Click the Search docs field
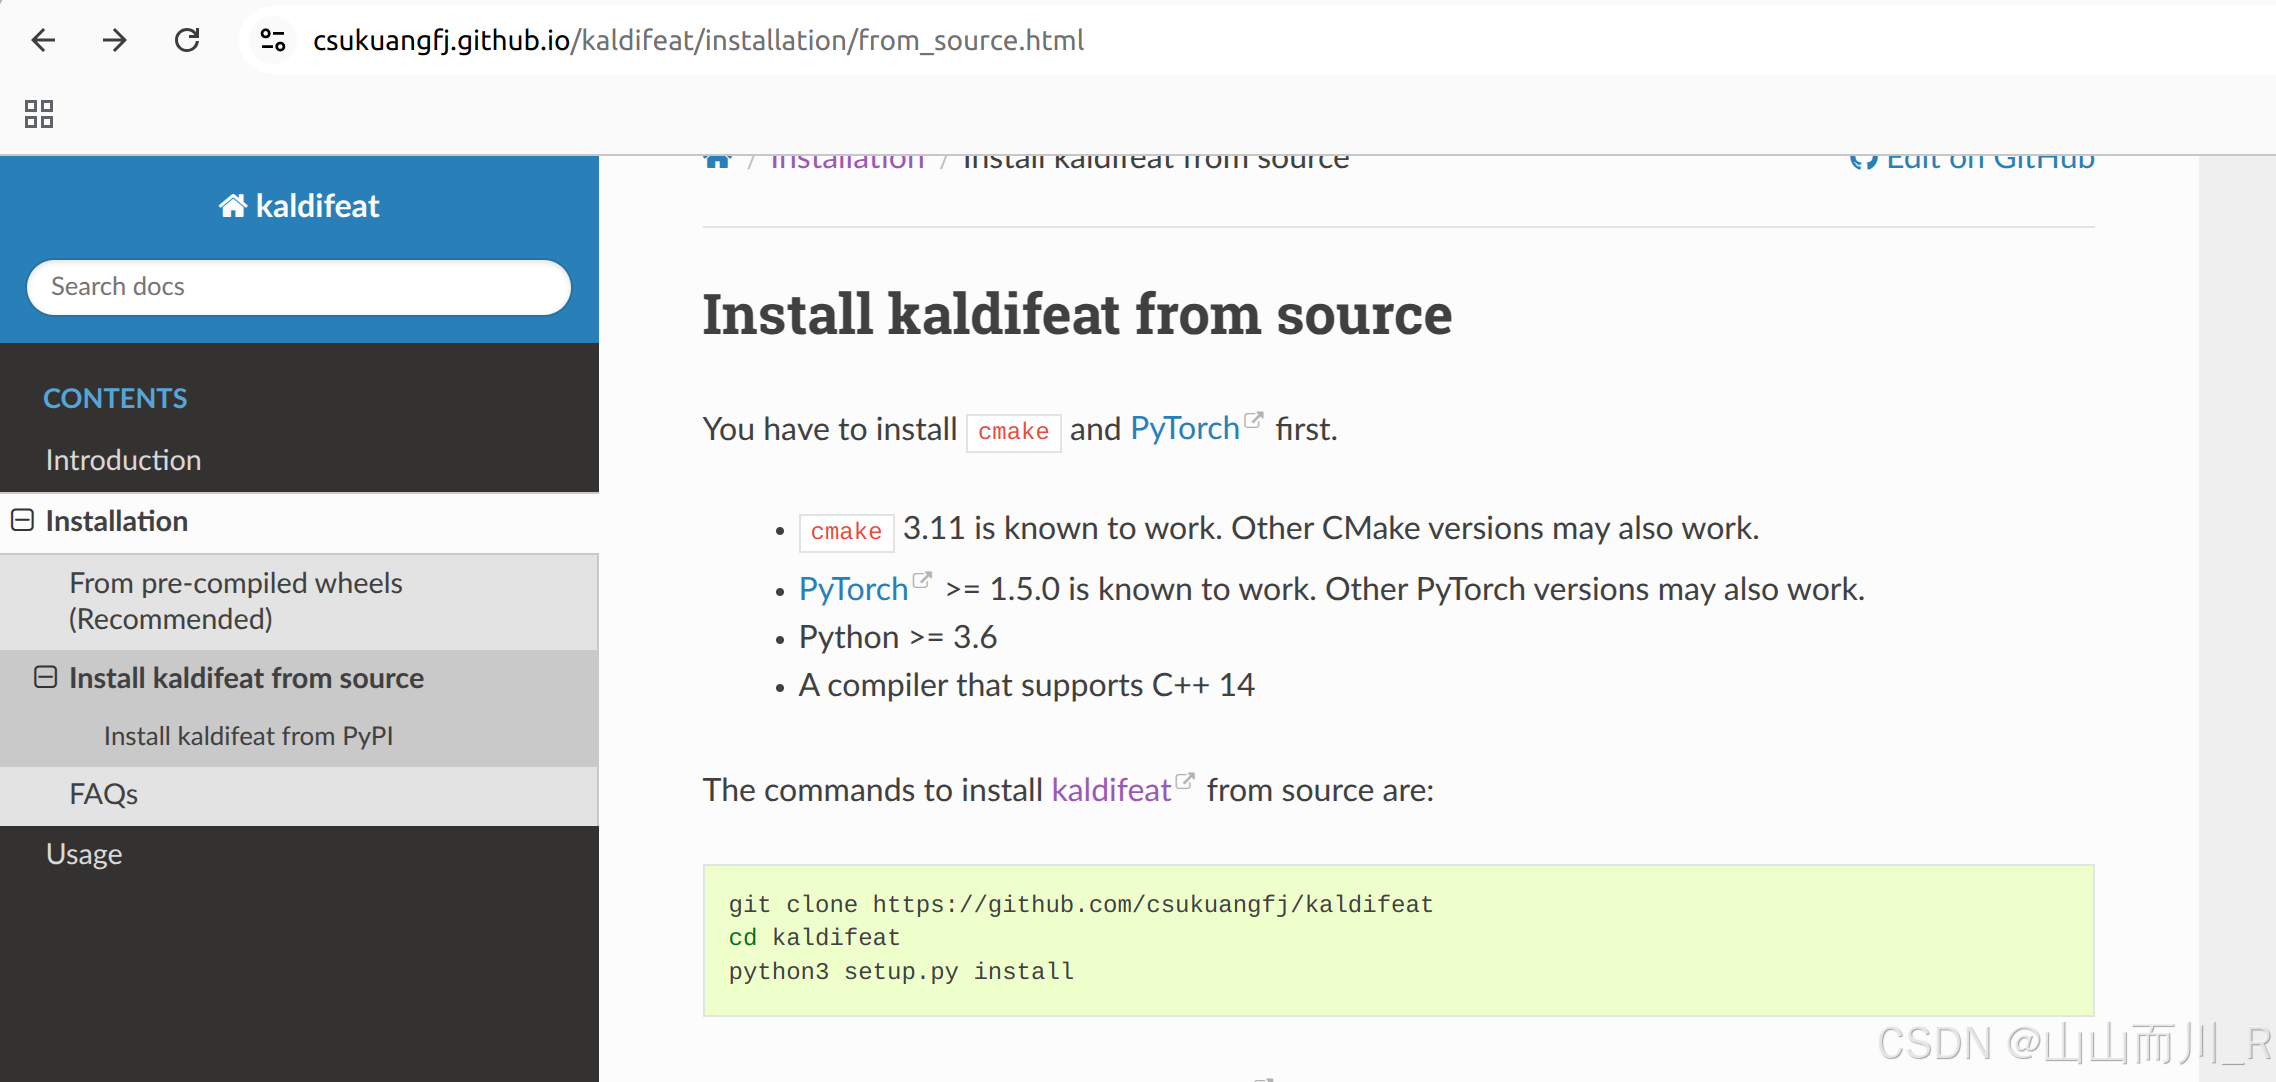This screenshot has height=1082, width=2276. click(299, 287)
